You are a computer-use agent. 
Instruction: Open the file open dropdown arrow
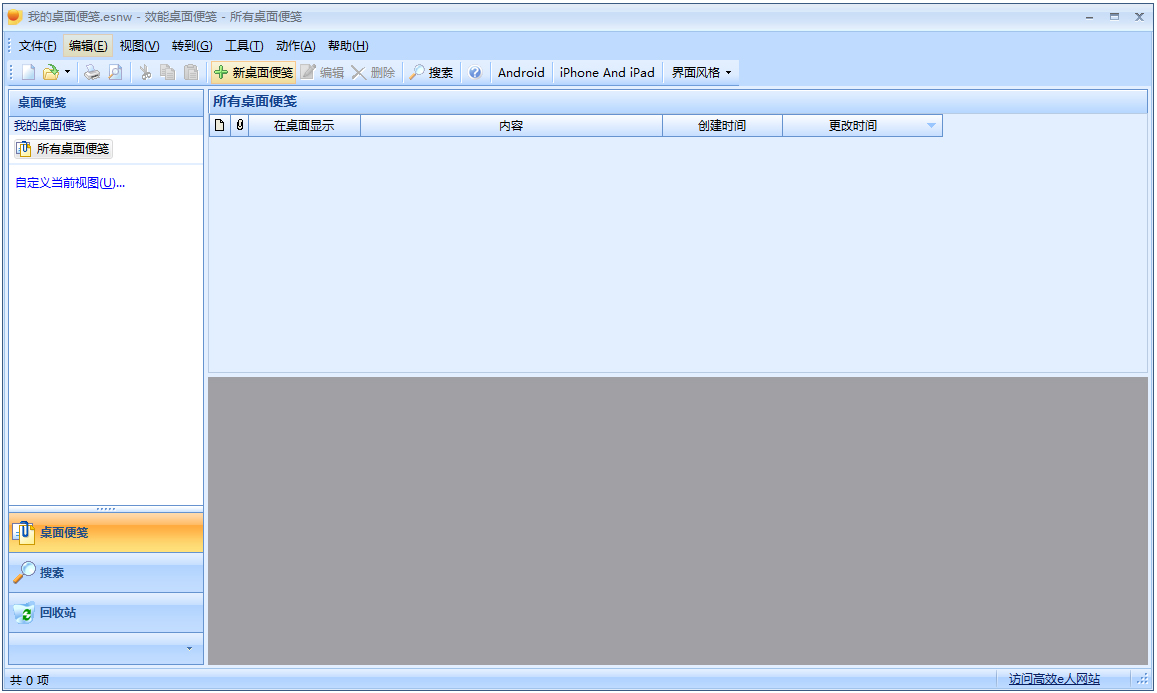[67, 71]
